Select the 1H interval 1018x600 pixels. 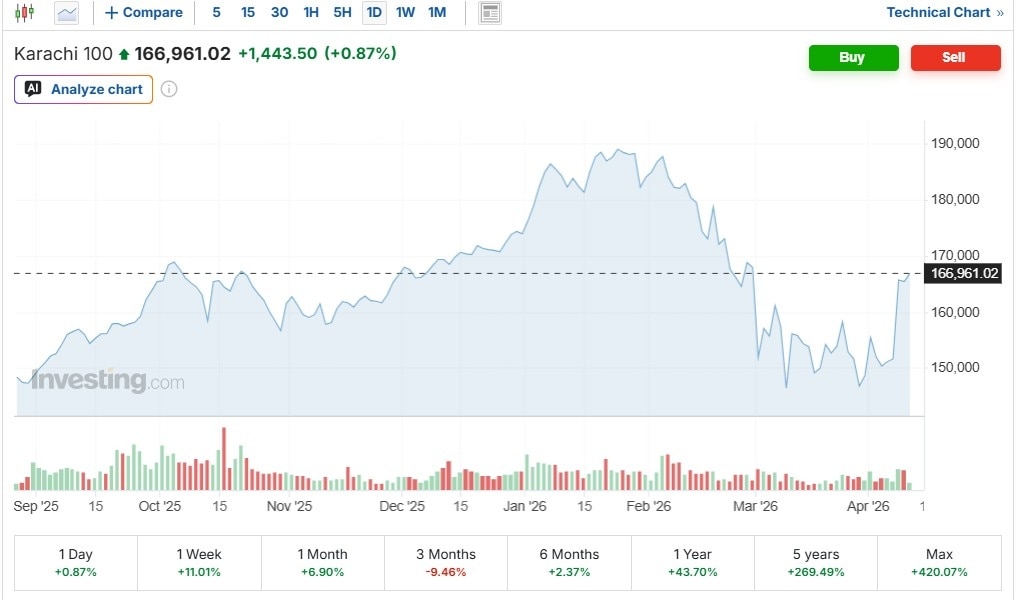click(x=311, y=13)
